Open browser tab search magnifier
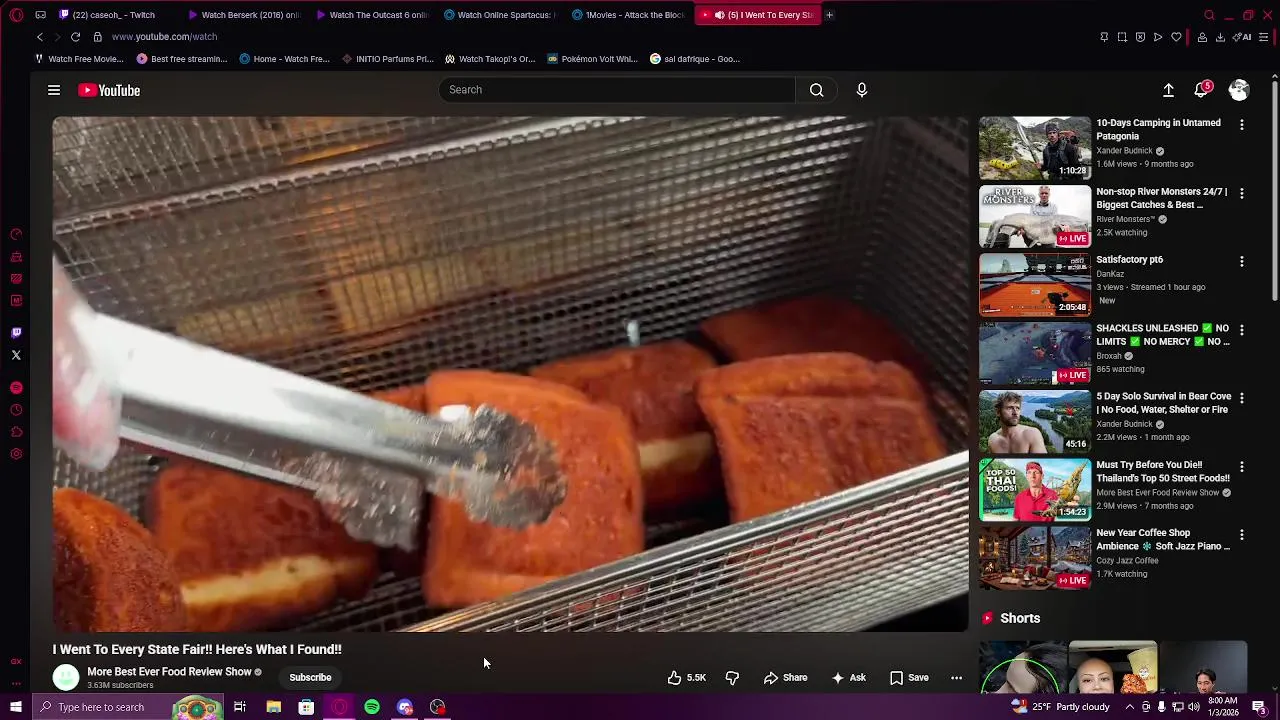The height and width of the screenshot is (720, 1280). 1209,15
